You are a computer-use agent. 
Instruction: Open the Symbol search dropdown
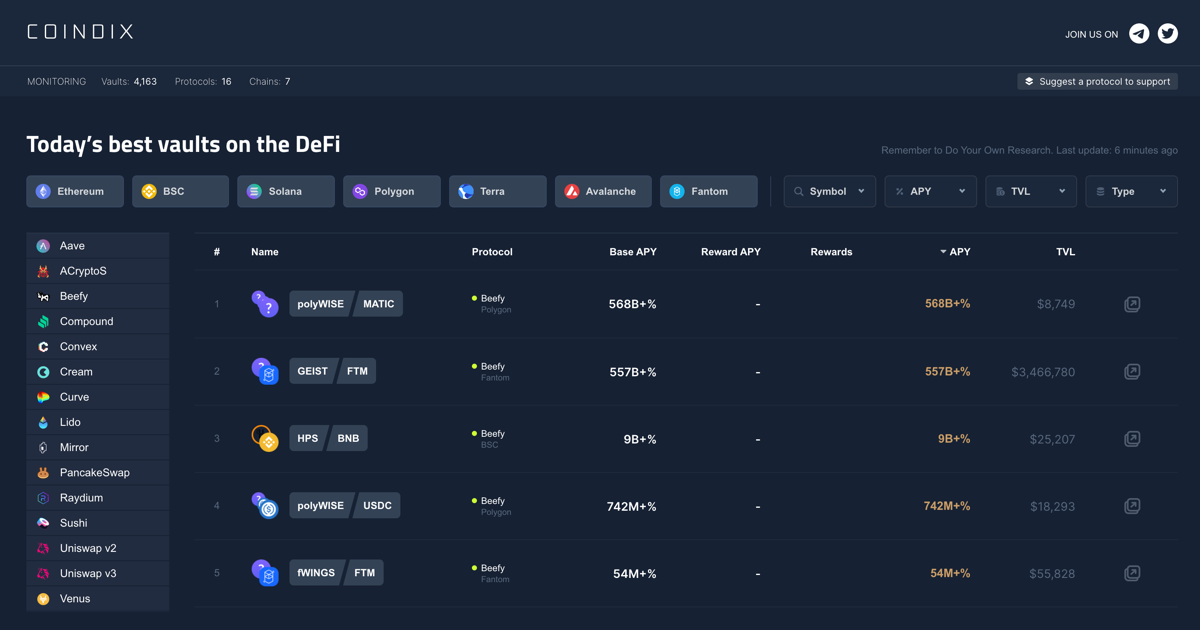pos(830,191)
